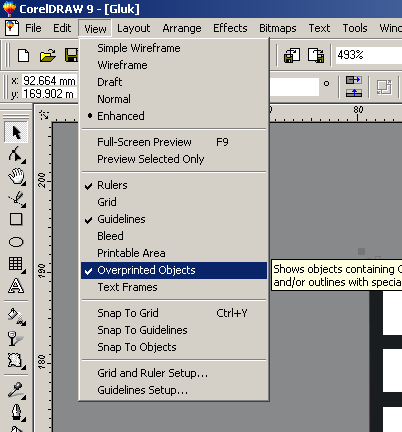Image resolution: width=402 pixels, height=432 pixels.
Task: Select the Graph Paper tool
Action: pos(16,264)
